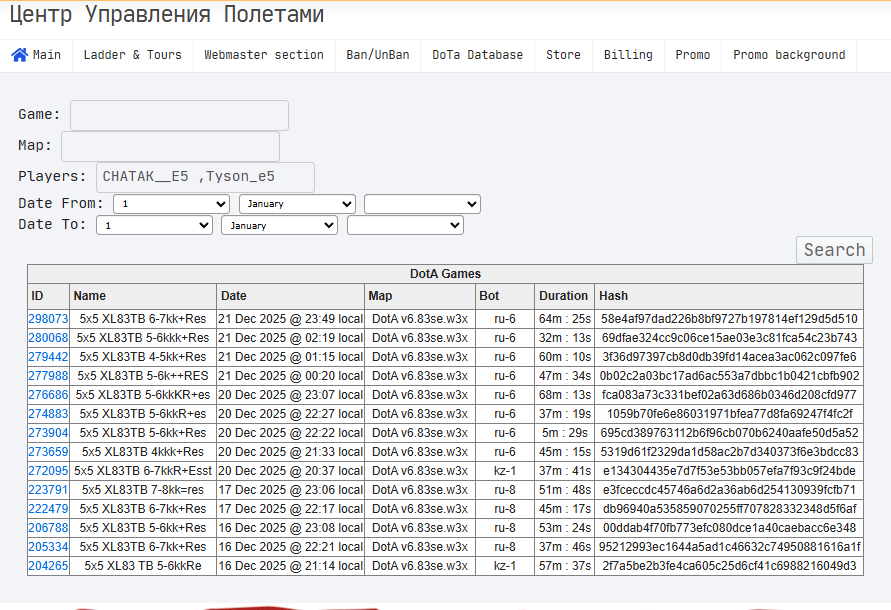Open game ID 277988

[48, 376]
